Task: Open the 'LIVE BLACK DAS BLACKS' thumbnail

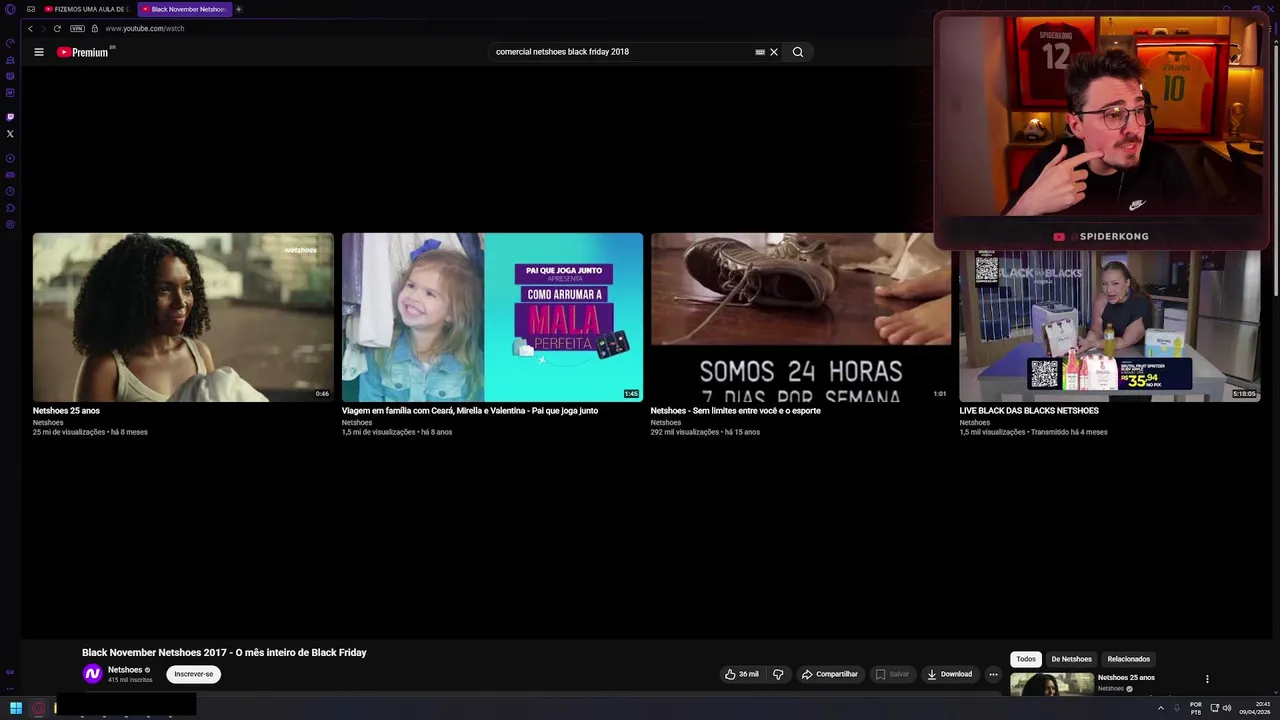Action: [x=1110, y=325]
